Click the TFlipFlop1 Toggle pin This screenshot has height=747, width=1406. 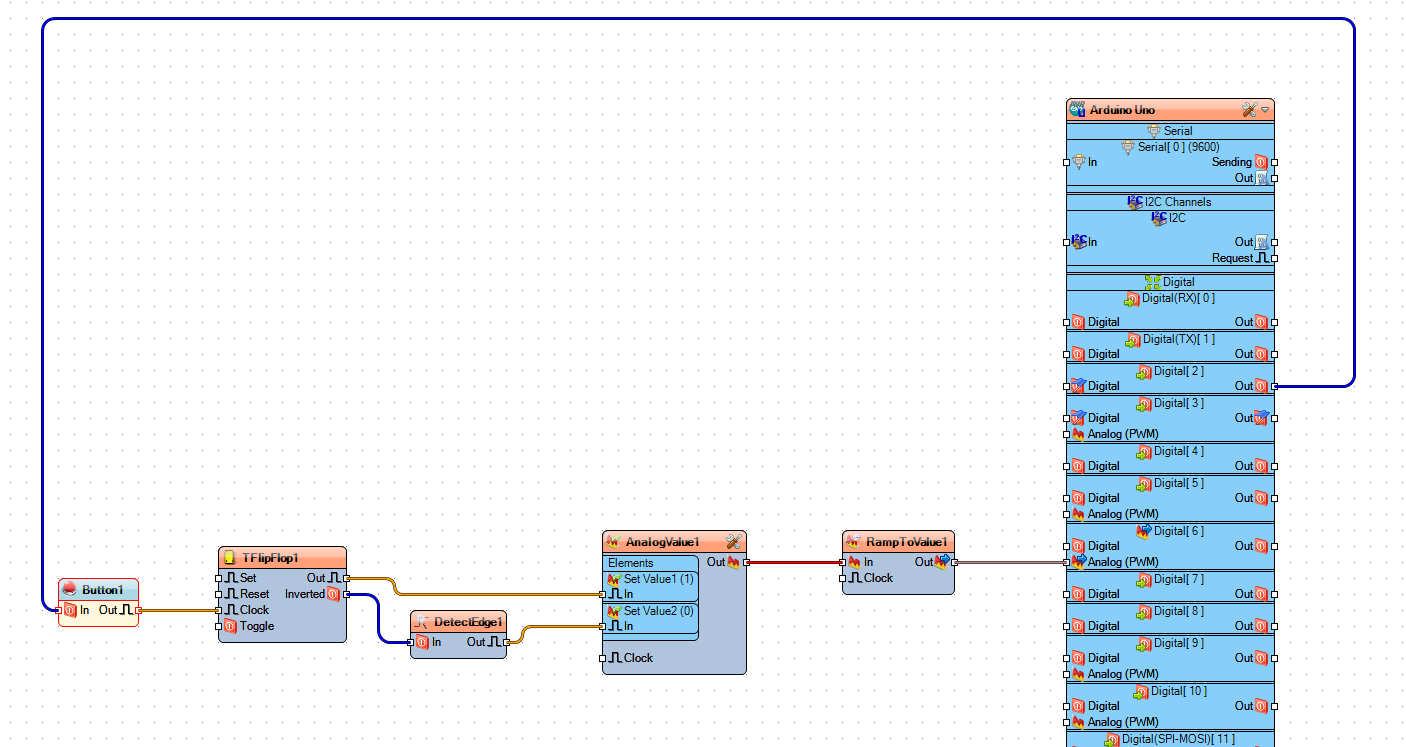(x=219, y=626)
